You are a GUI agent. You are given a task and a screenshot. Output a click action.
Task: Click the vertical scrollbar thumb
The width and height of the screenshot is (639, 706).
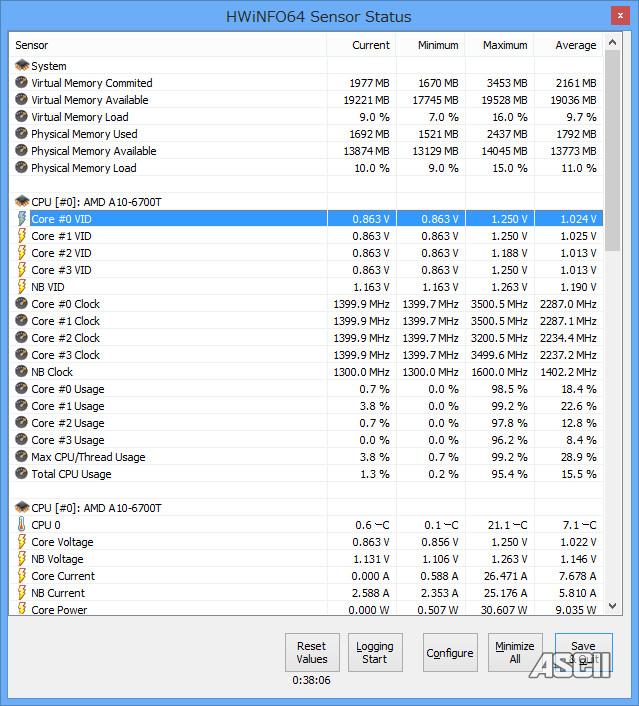coord(612,150)
